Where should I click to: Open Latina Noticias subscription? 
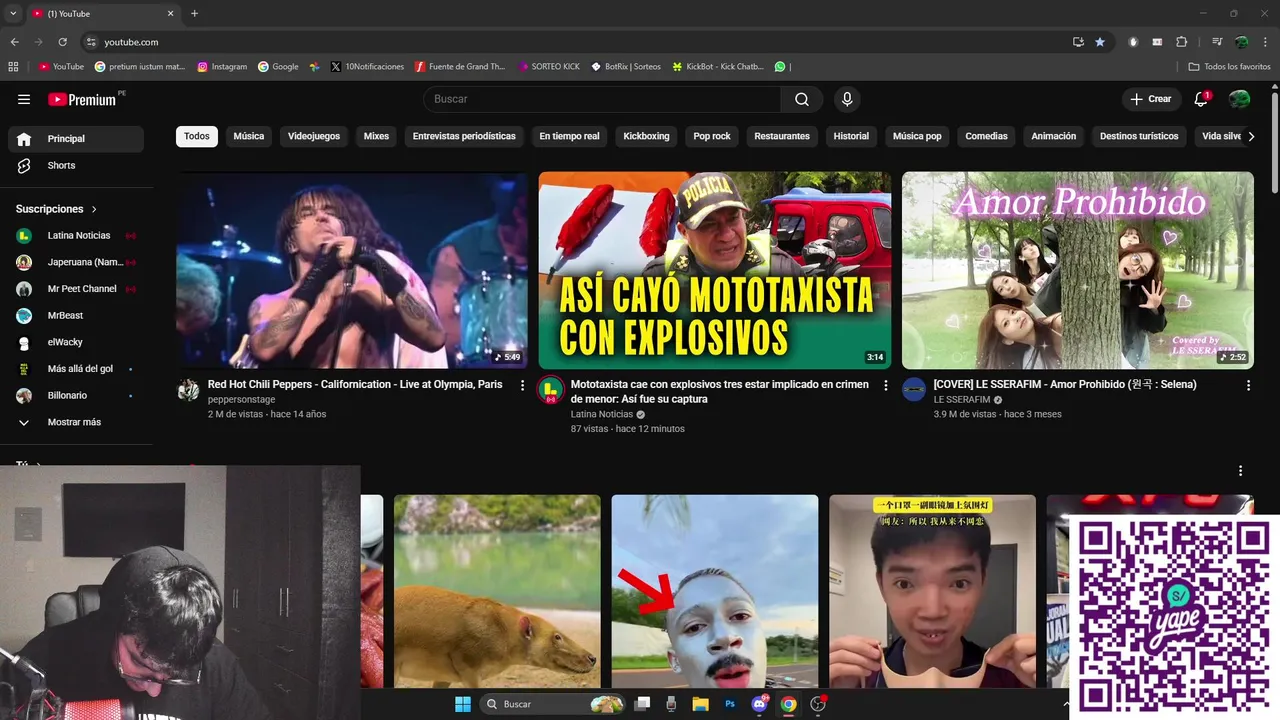(76, 235)
